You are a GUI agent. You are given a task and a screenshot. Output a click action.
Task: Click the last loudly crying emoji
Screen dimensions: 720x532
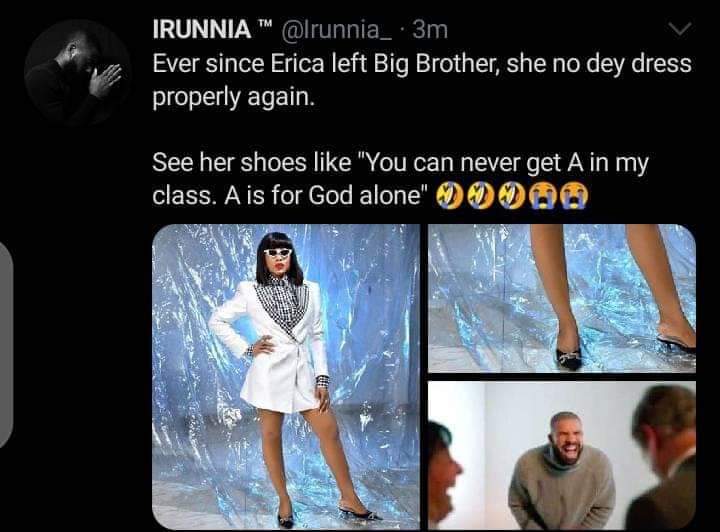[574, 196]
